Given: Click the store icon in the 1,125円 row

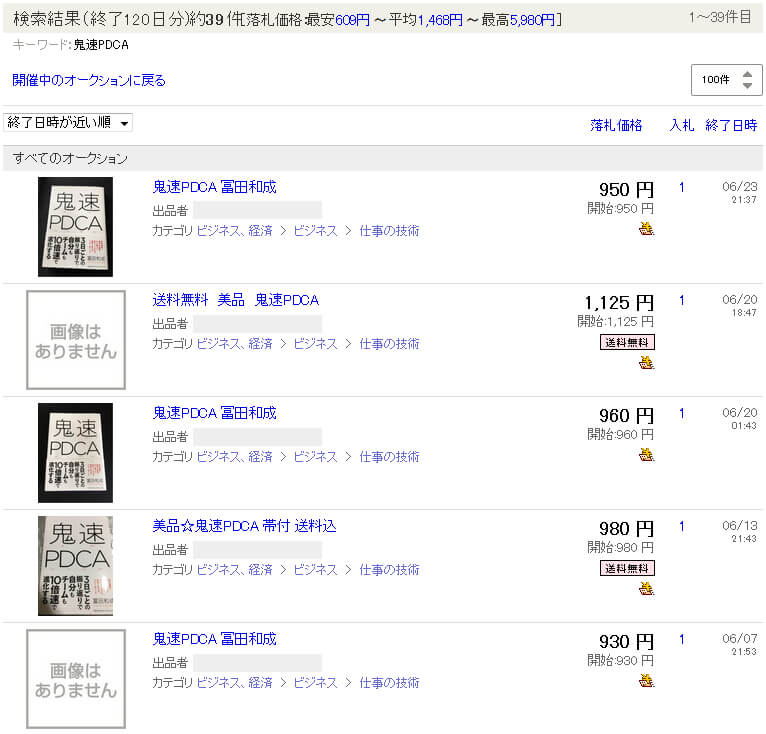Looking at the screenshot, I should click(646, 363).
